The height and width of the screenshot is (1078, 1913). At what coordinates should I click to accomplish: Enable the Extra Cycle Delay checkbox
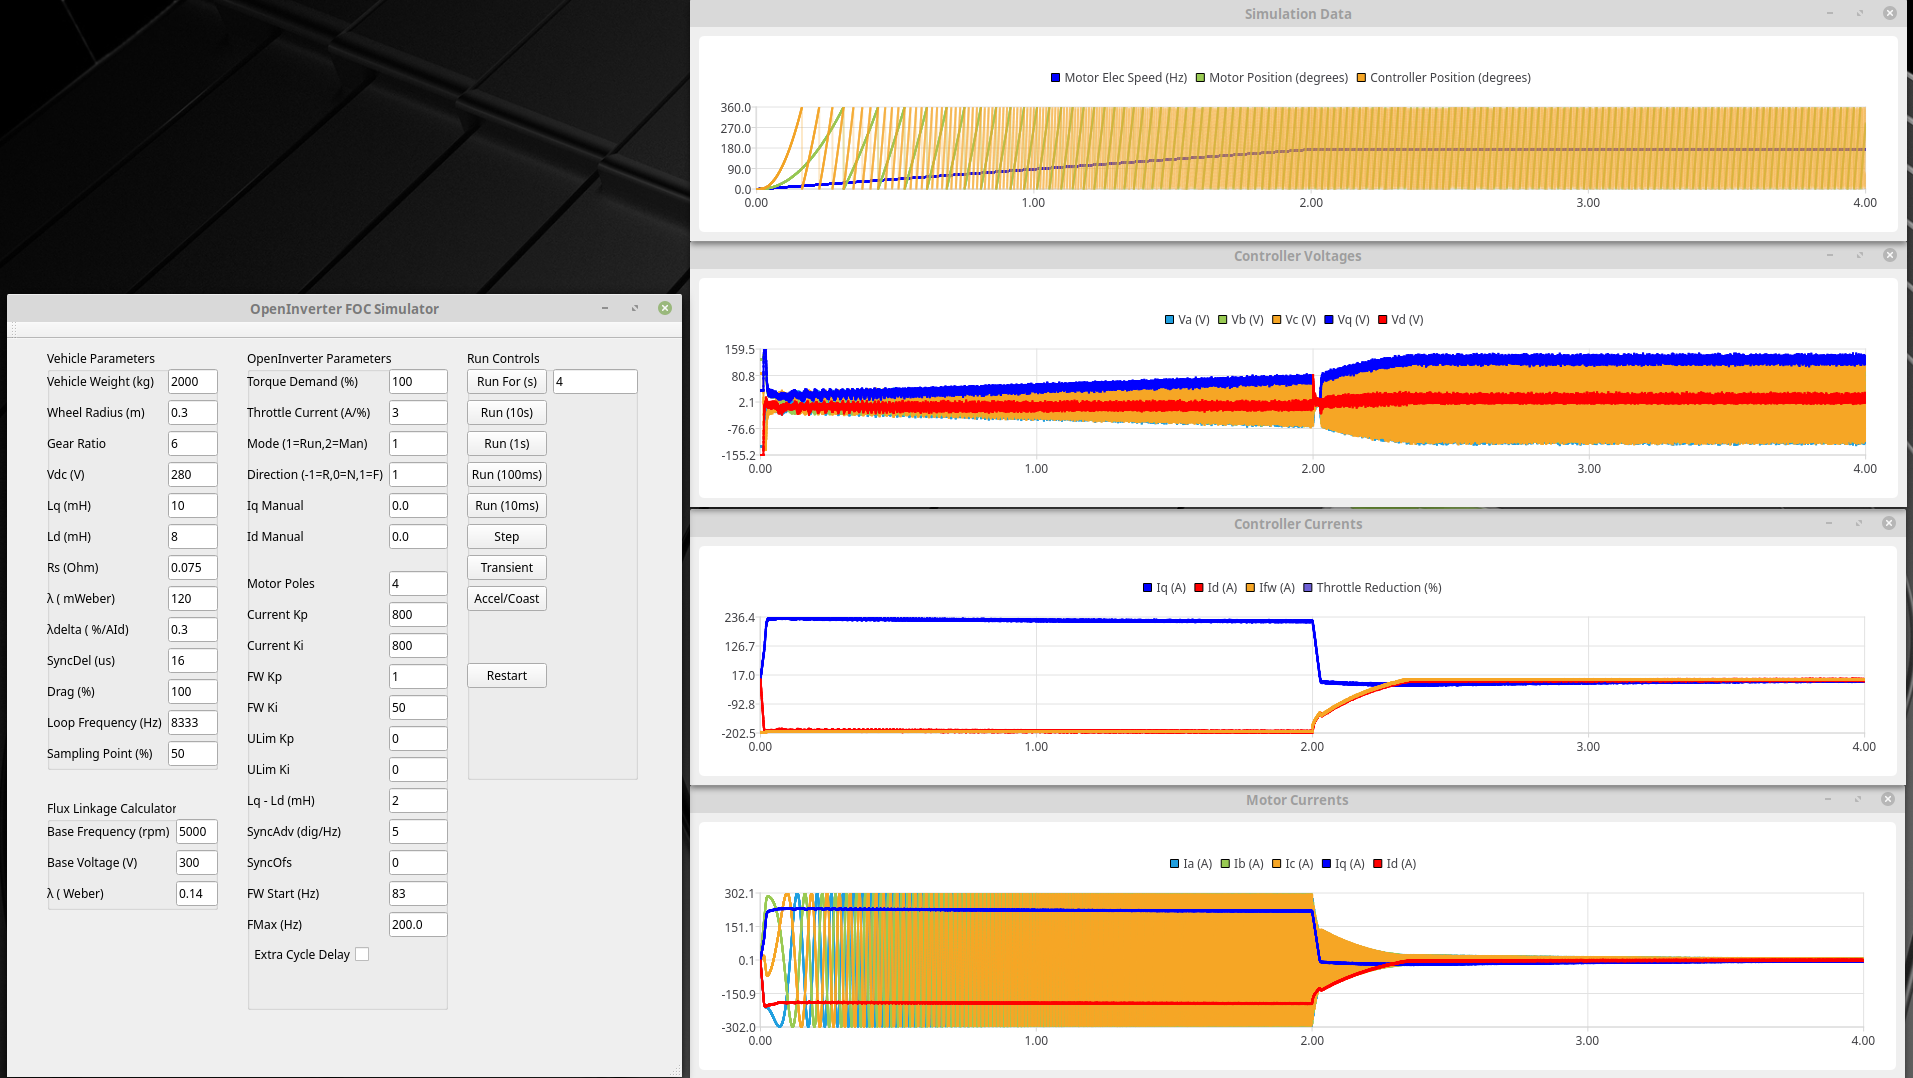(362, 954)
